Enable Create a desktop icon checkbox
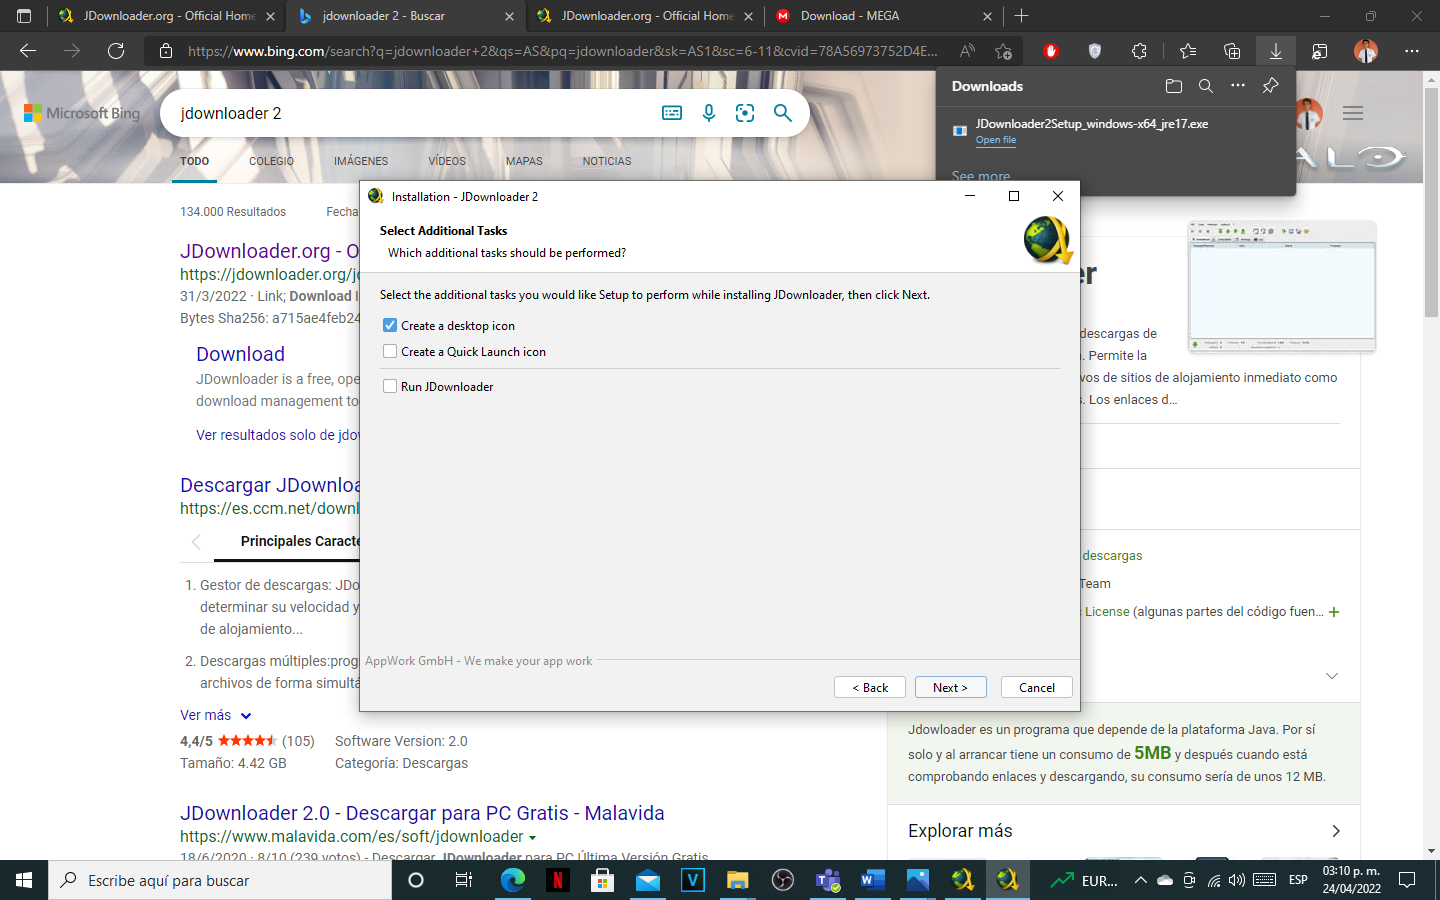The height and width of the screenshot is (900, 1440). point(390,326)
